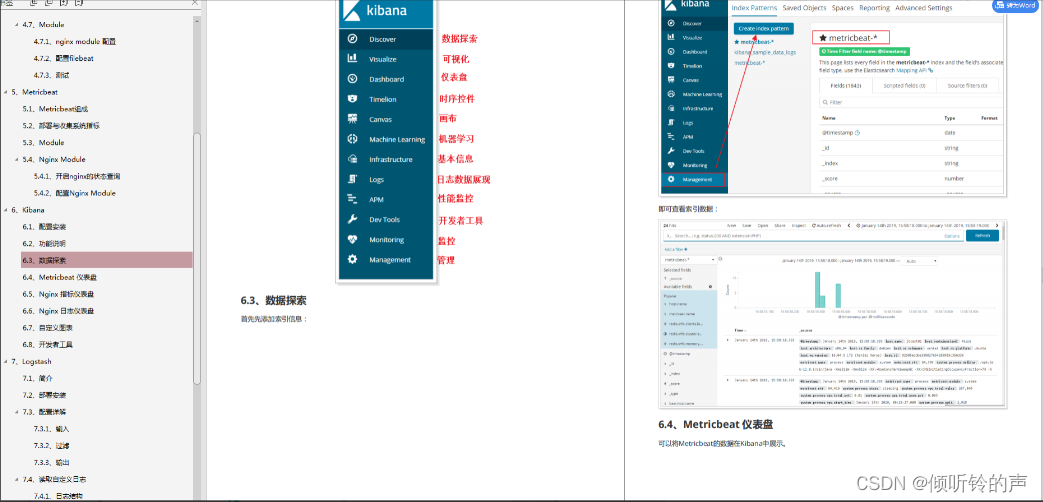This screenshot has height=502, width=1043.
Task: Go to outline item 5.1 Metricbeat组成
Action: [x=55, y=108]
